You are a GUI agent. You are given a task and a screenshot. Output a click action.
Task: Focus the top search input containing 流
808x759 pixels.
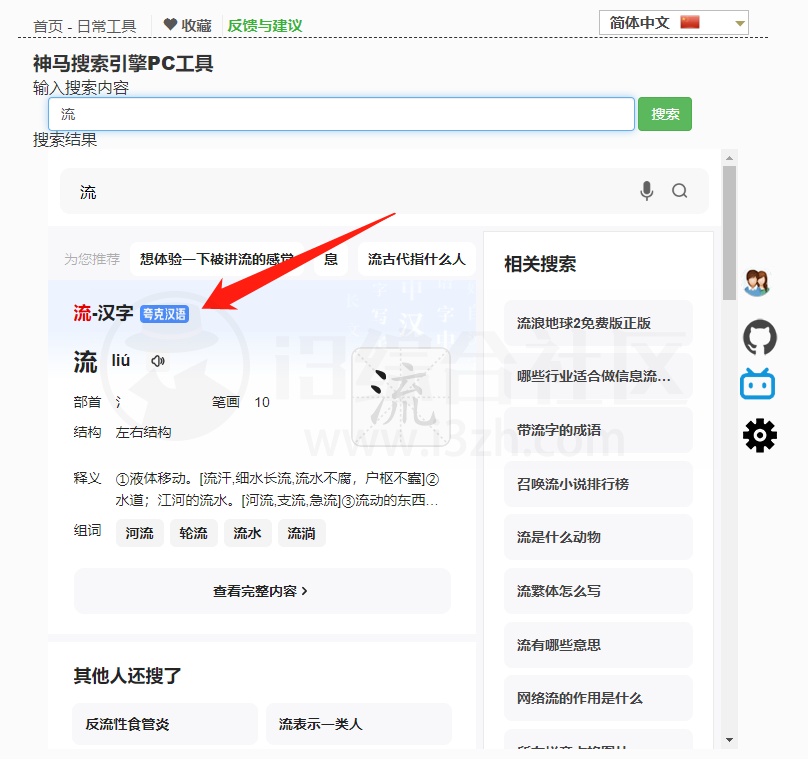point(341,114)
